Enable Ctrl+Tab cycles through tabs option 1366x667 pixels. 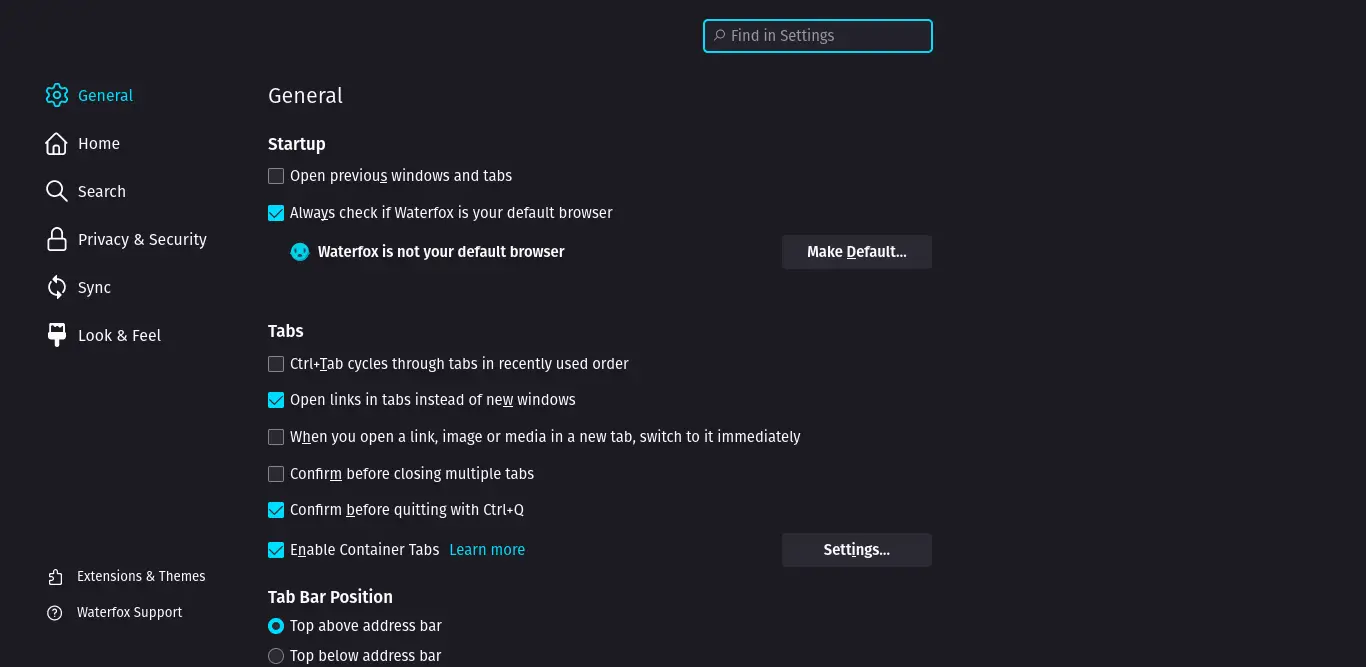pos(276,364)
